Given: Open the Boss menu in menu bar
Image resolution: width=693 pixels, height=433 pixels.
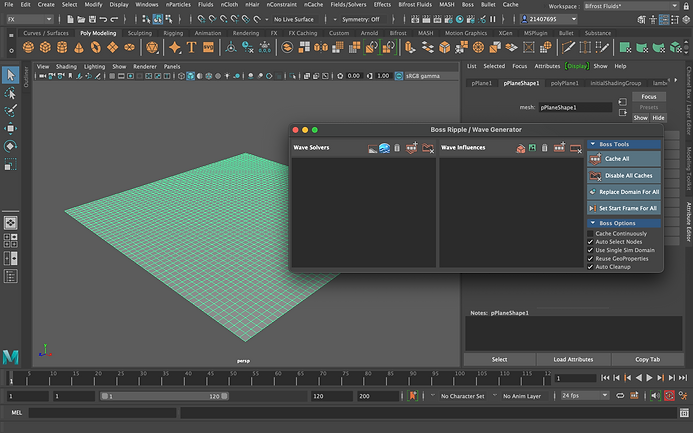Looking at the screenshot, I should point(468,4).
